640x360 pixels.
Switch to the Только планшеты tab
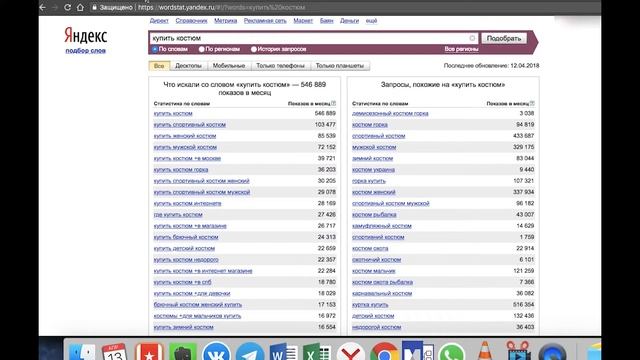point(340,66)
